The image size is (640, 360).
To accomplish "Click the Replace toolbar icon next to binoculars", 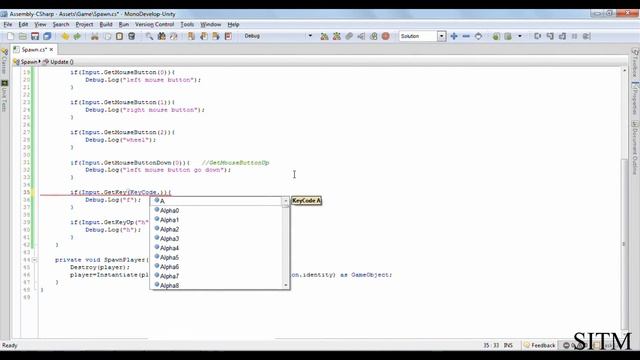I will tap(174, 36).
